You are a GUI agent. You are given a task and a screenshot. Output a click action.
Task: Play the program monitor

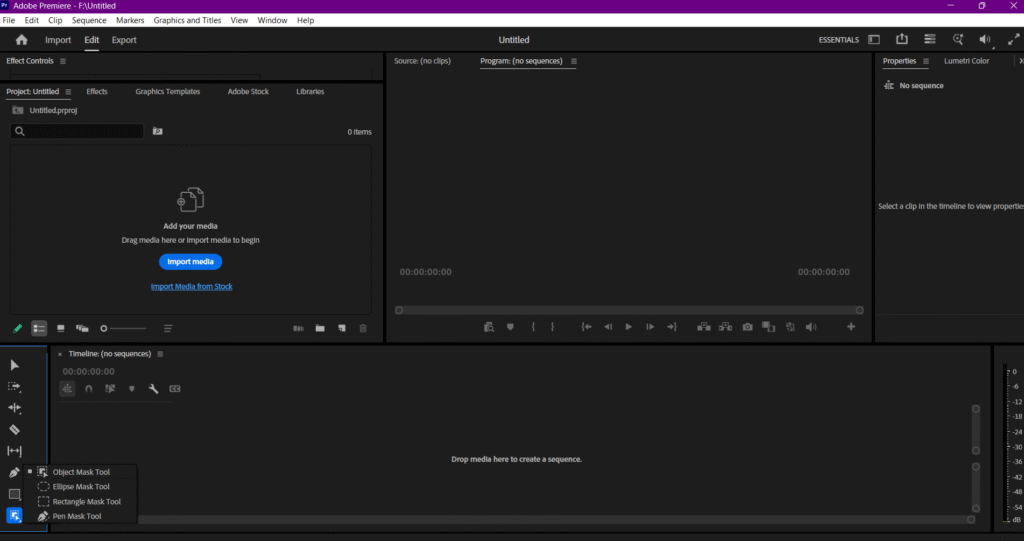[628, 327]
